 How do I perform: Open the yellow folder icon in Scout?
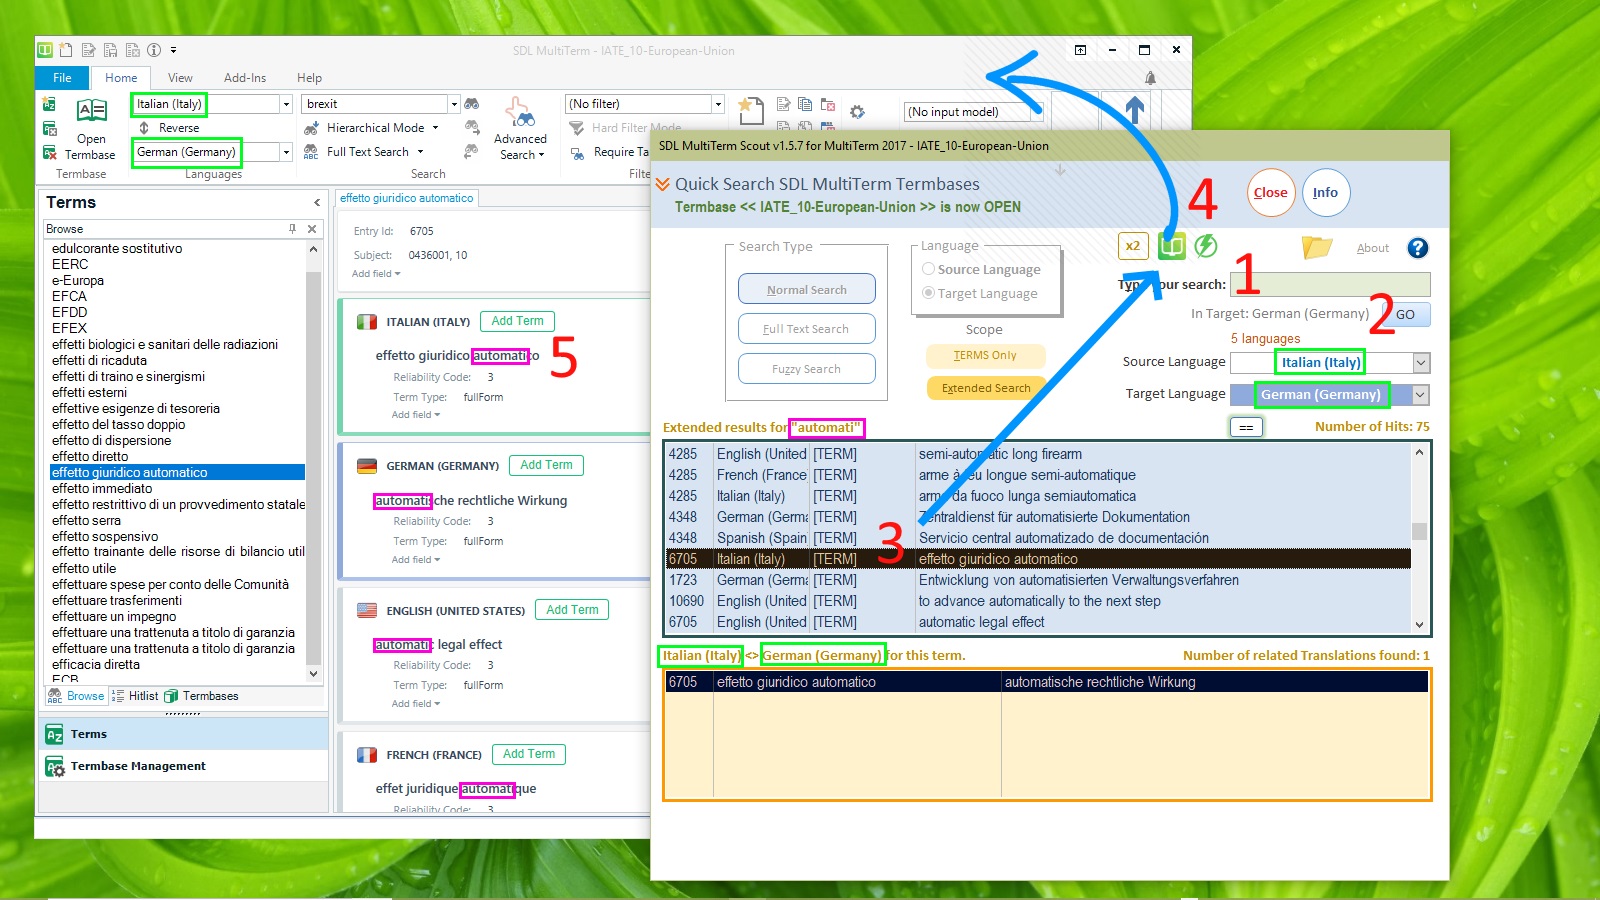pos(1316,247)
